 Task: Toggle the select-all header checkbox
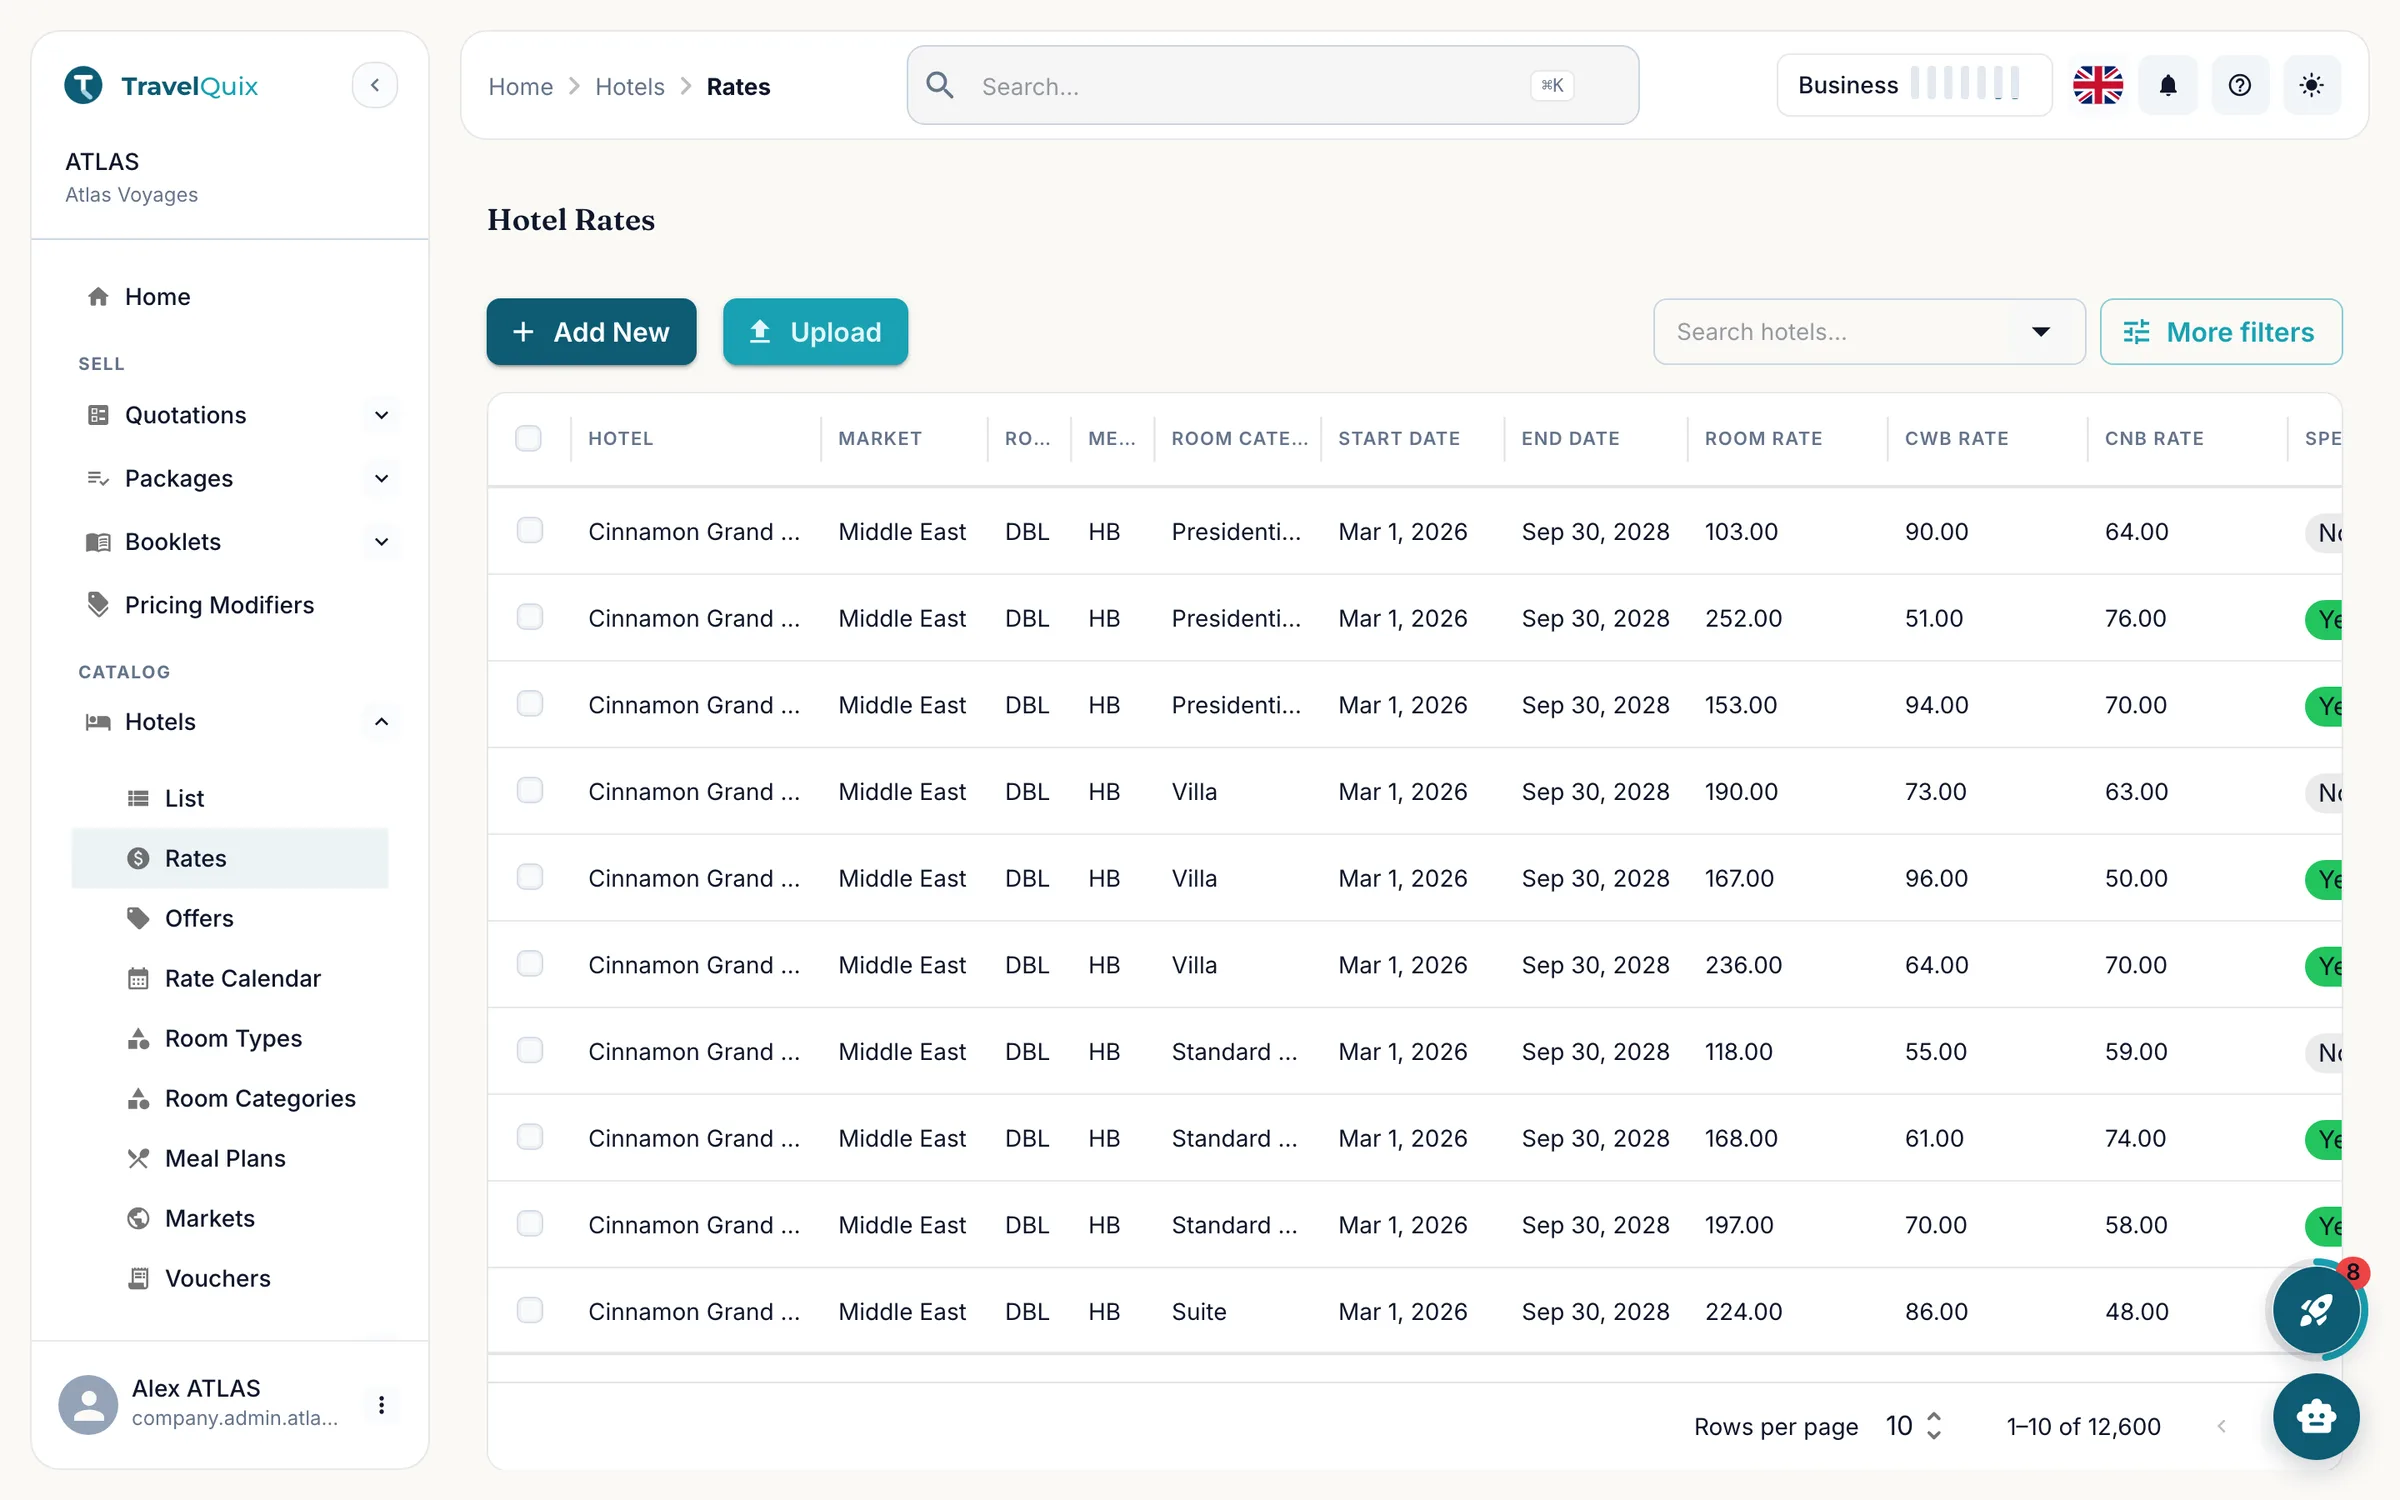point(528,438)
